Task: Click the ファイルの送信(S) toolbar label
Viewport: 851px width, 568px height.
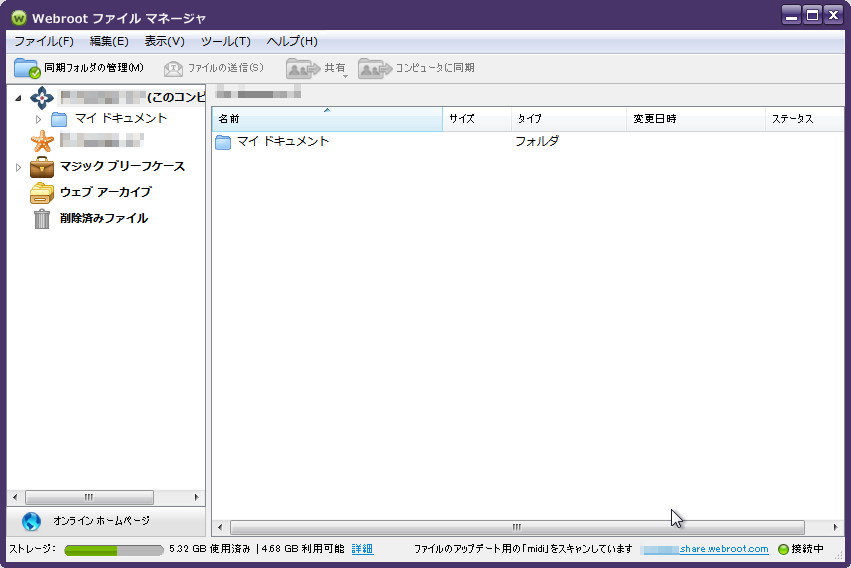Action: click(x=226, y=68)
